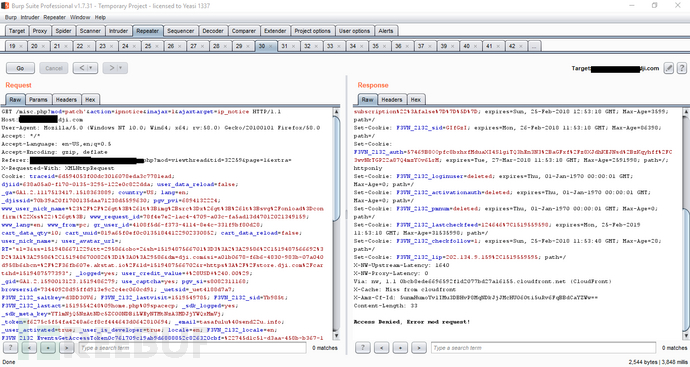Viewport: 690px width, 367px height.
Task: Close Repeater tab 32 with its x
Action: pyautogui.click(x=316, y=46)
